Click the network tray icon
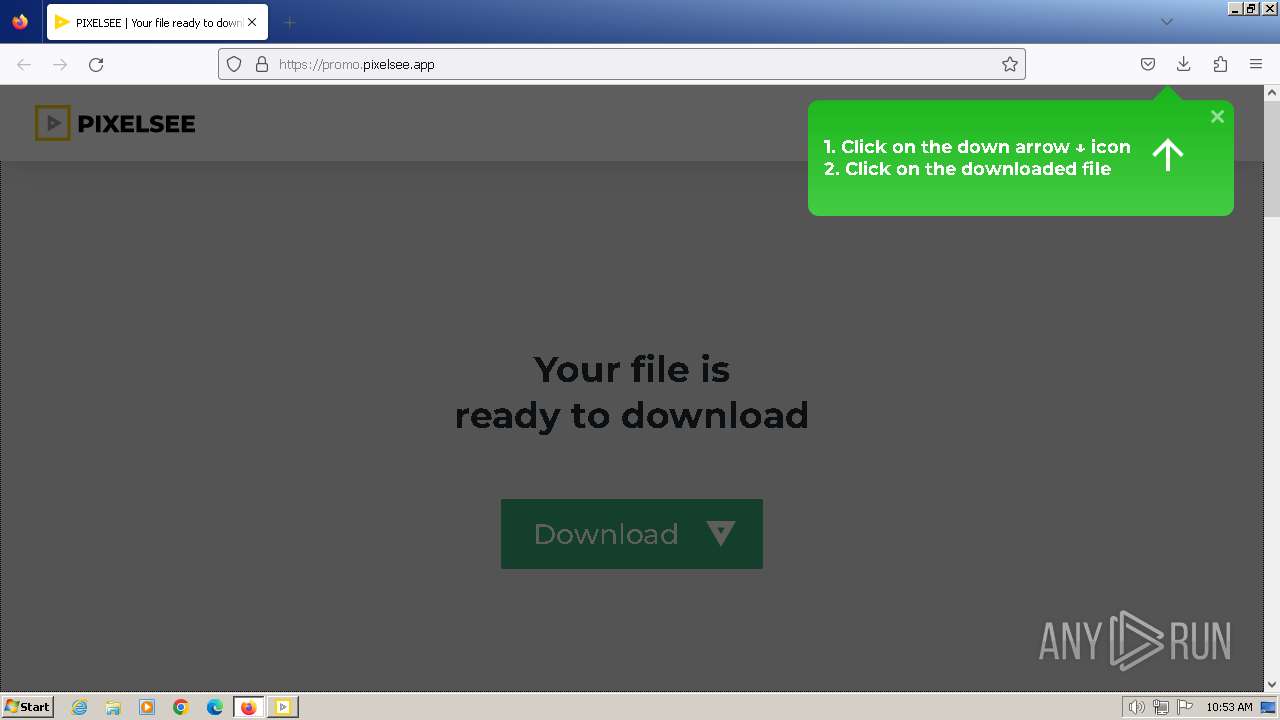1280x720 pixels. click(x=1161, y=707)
